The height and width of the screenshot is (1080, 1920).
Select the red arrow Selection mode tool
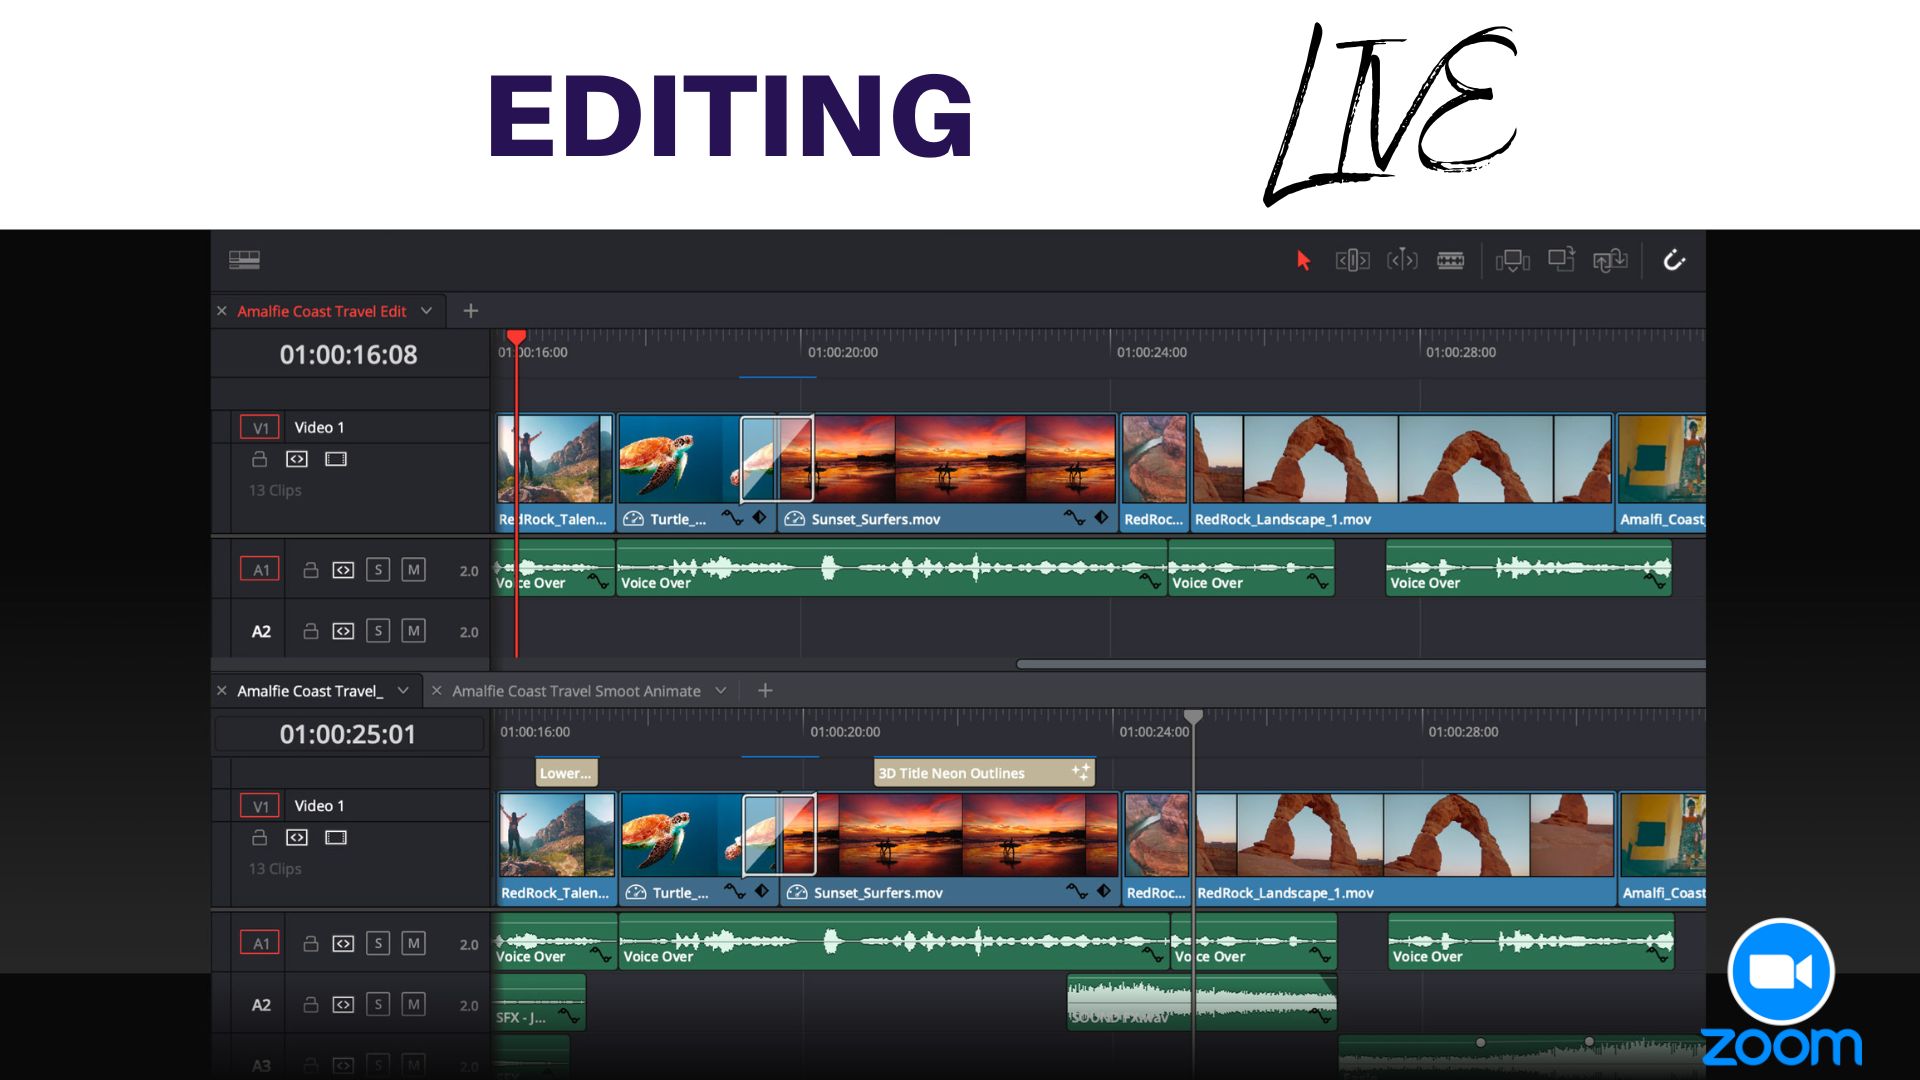[1303, 261]
